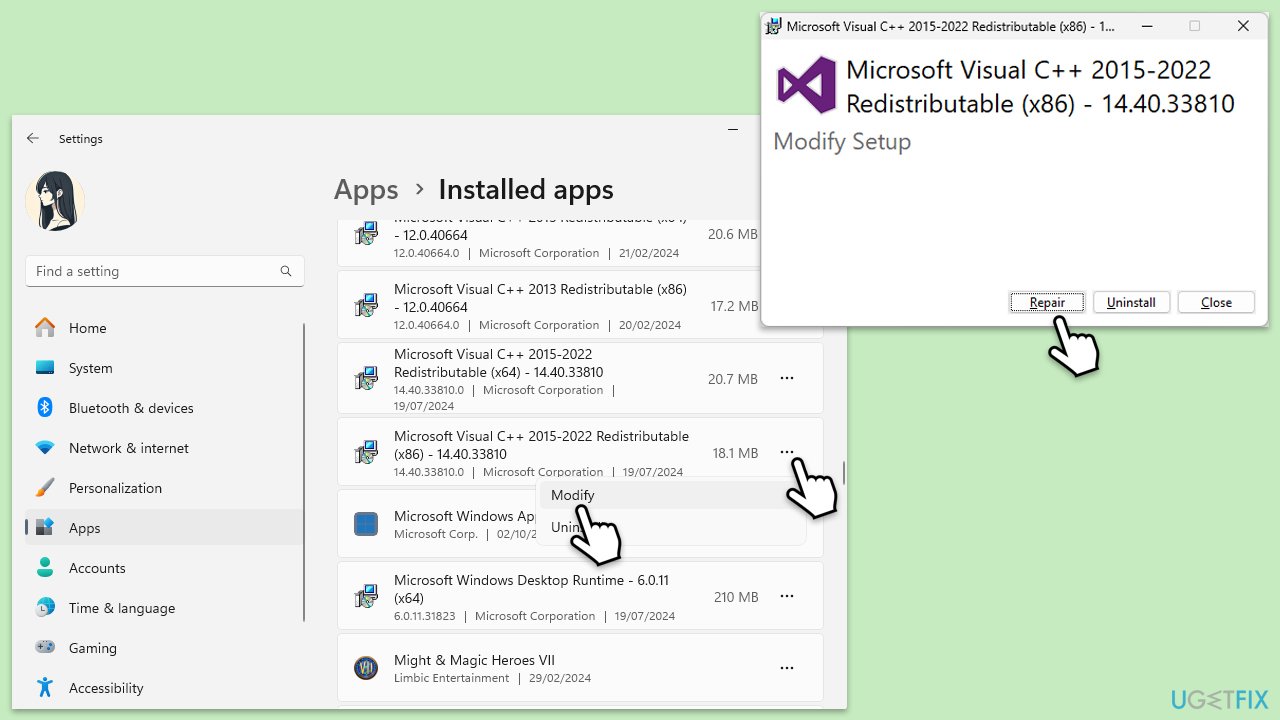The image size is (1280, 720).
Task: Select Visual C++ 2015-2022 Redistributable (x64) entry
Action: pyautogui.click(x=580, y=378)
